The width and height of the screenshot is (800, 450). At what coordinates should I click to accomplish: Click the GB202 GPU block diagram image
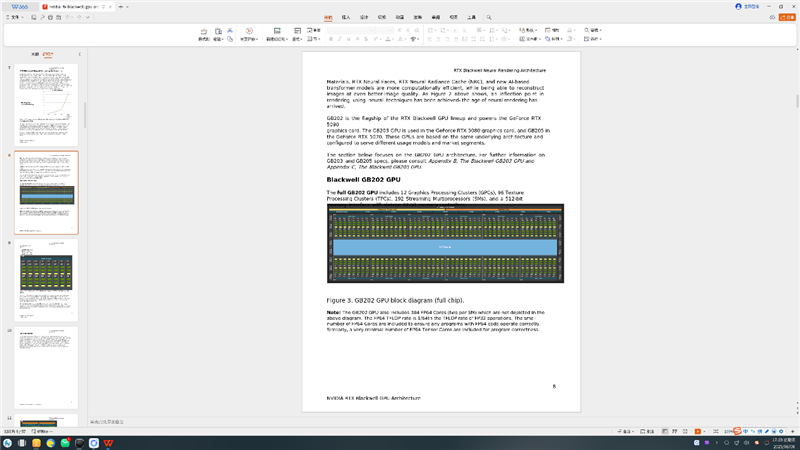[x=445, y=243]
